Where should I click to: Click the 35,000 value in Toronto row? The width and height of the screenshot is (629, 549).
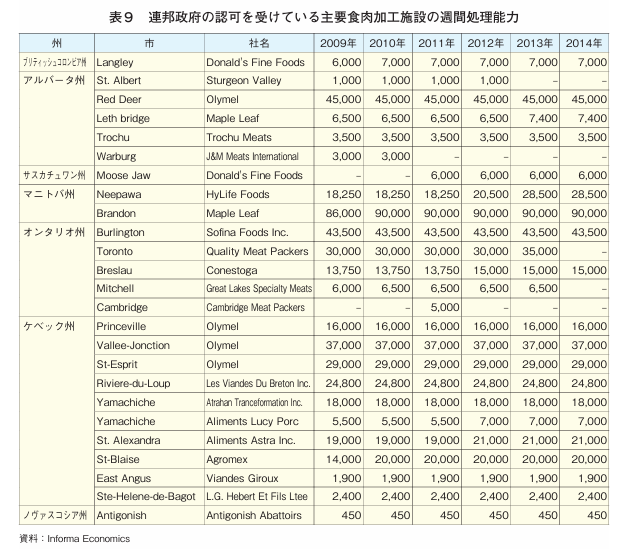coord(540,251)
